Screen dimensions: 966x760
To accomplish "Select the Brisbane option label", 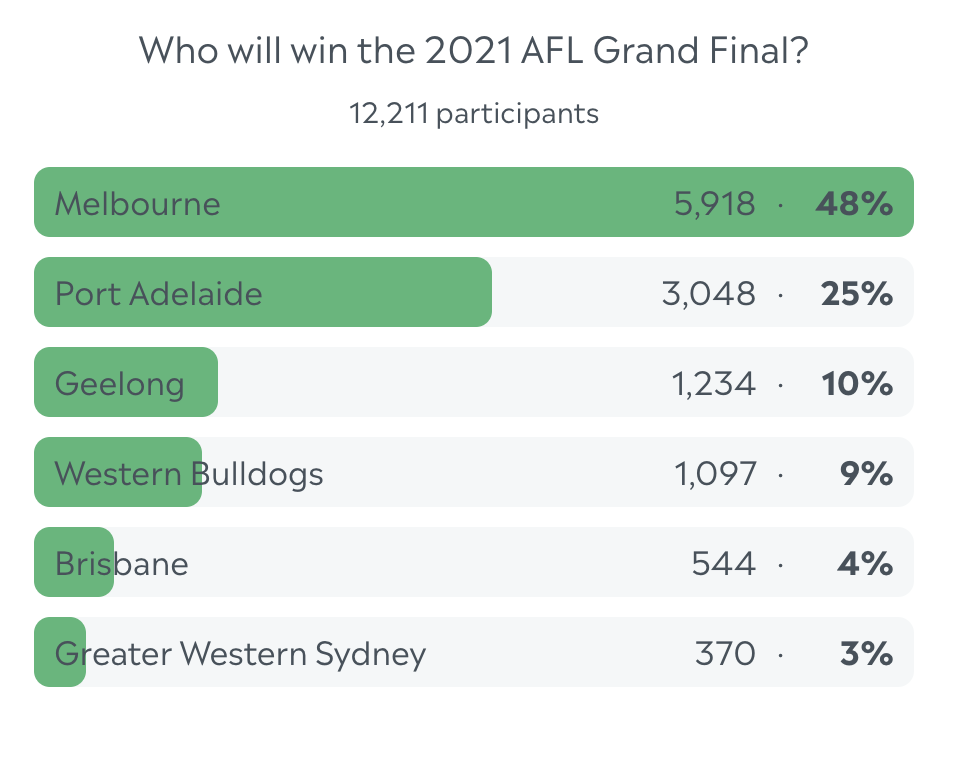I will (x=122, y=564).
